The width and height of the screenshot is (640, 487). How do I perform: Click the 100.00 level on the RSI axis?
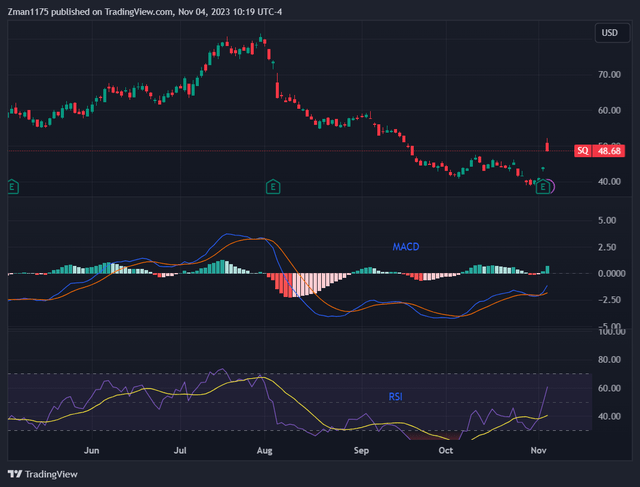pyautogui.click(x=610, y=360)
